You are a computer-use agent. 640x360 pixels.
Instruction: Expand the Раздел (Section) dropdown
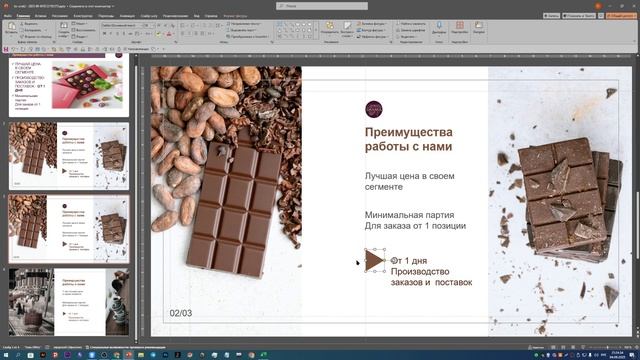click(80, 37)
